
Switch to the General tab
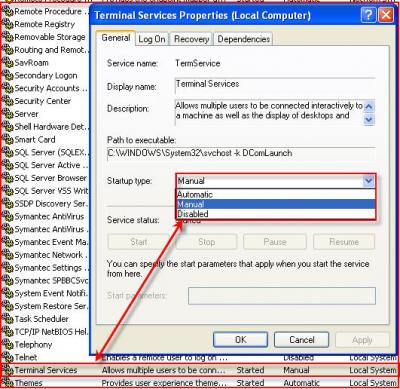pyautogui.click(x=116, y=38)
